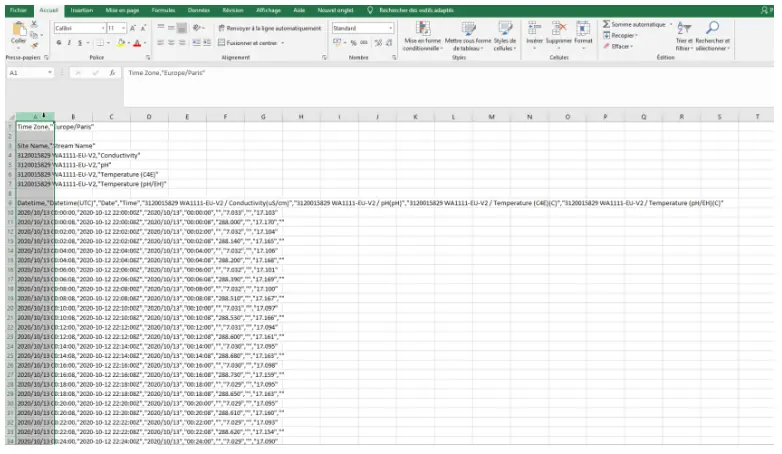Click the Select All corner triangle

tap(11, 117)
